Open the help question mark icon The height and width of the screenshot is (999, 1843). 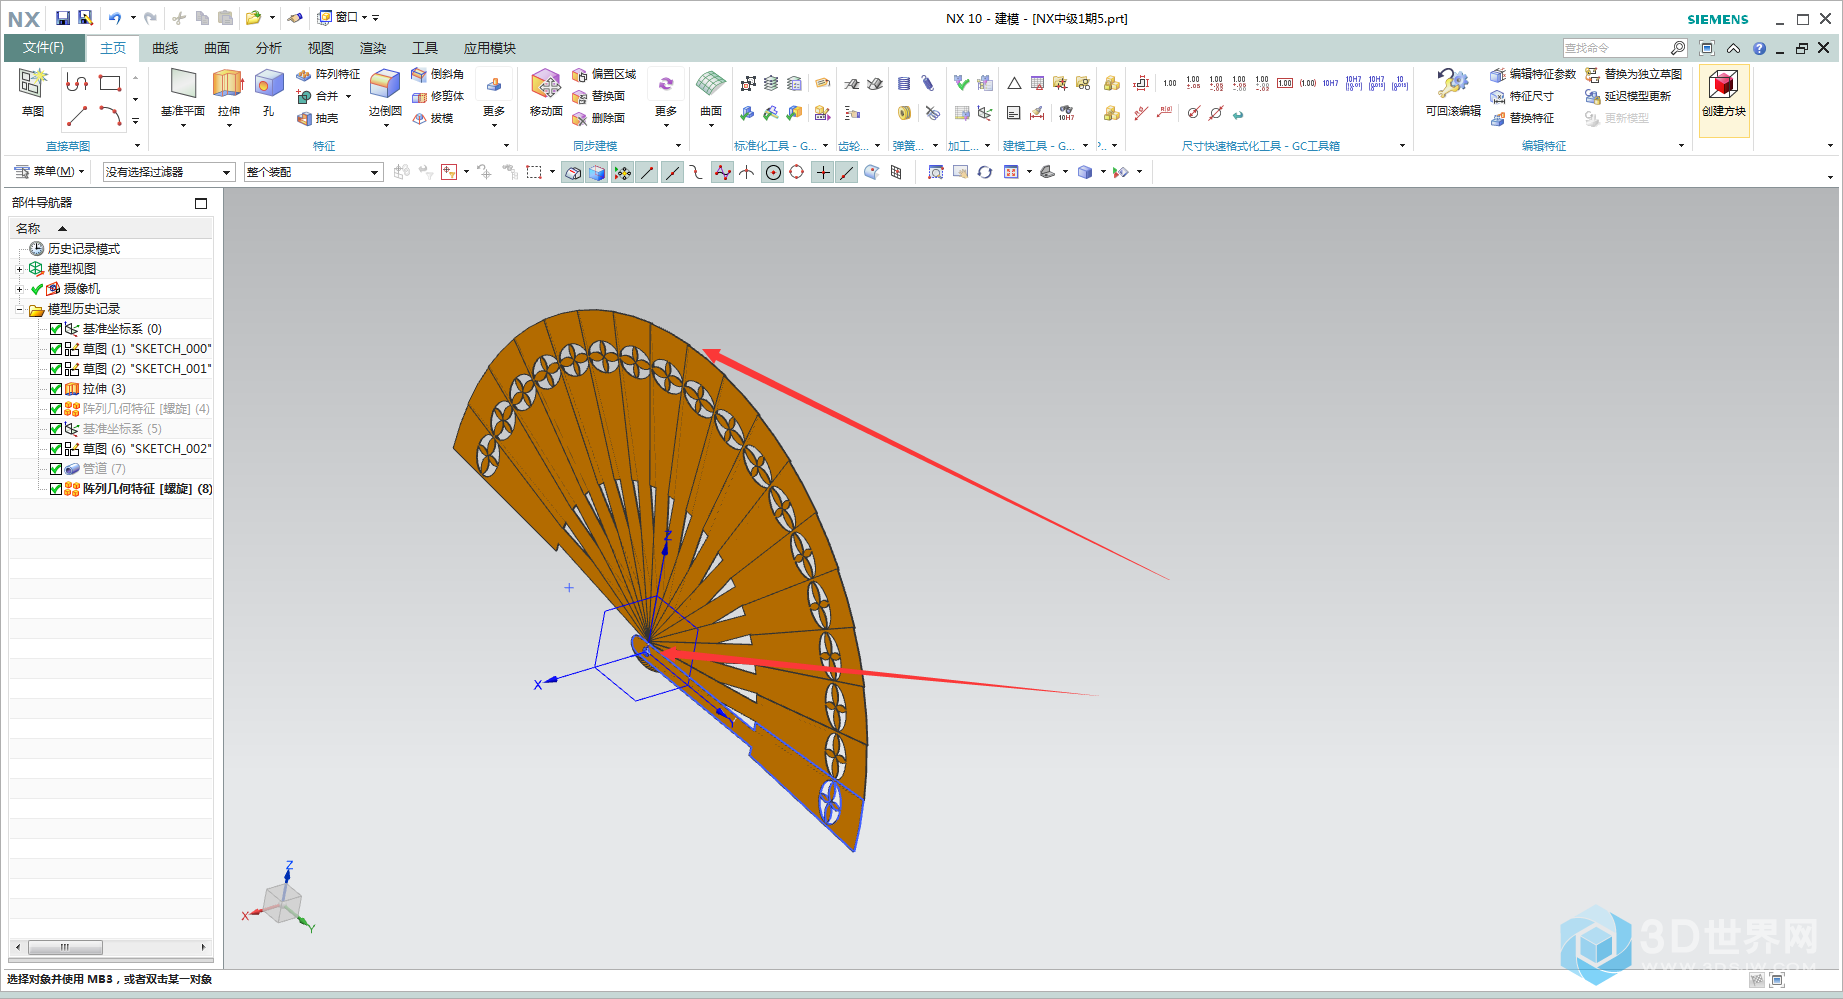[x=1759, y=48]
